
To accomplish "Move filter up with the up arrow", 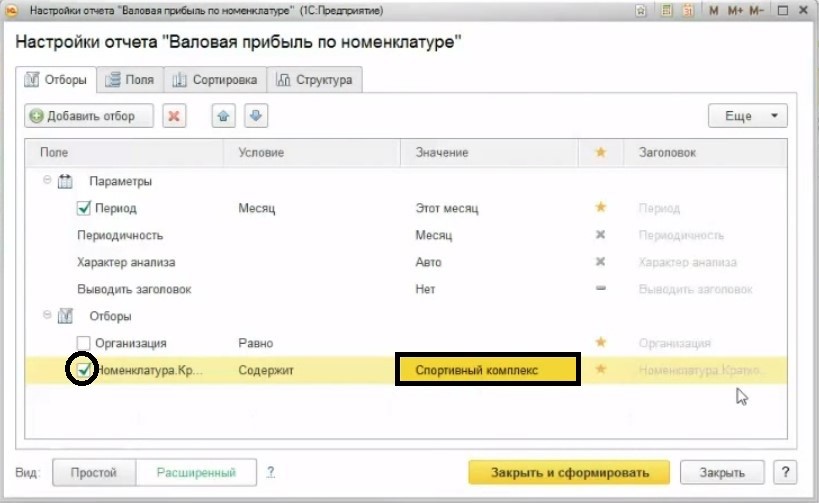I will (x=223, y=116).
